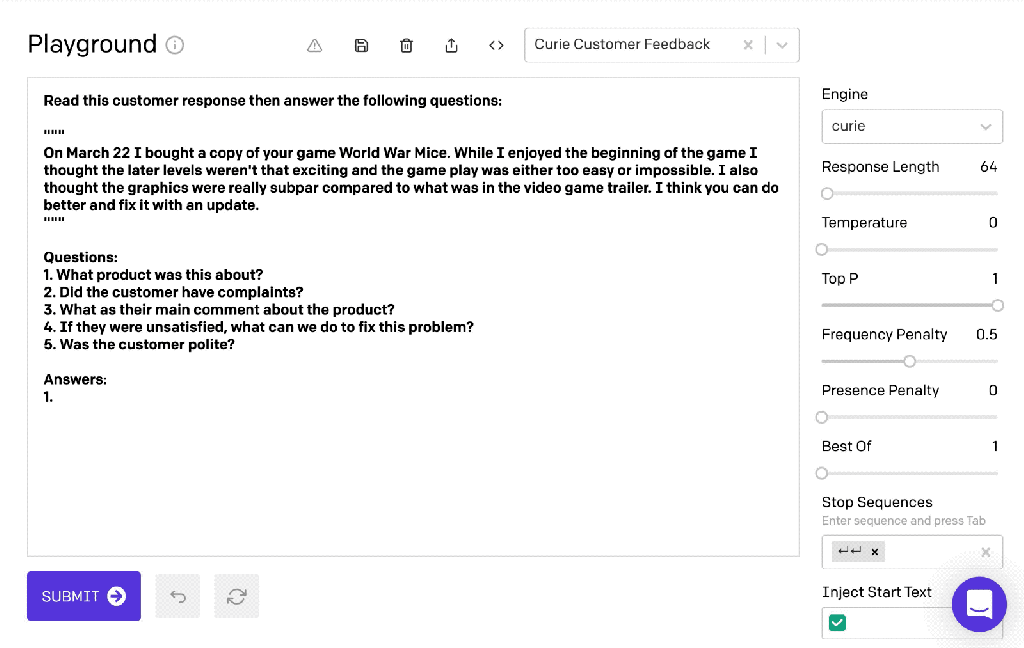Regenerate using the refresh button
The image size is (1024, 648).
pos(237,596)
